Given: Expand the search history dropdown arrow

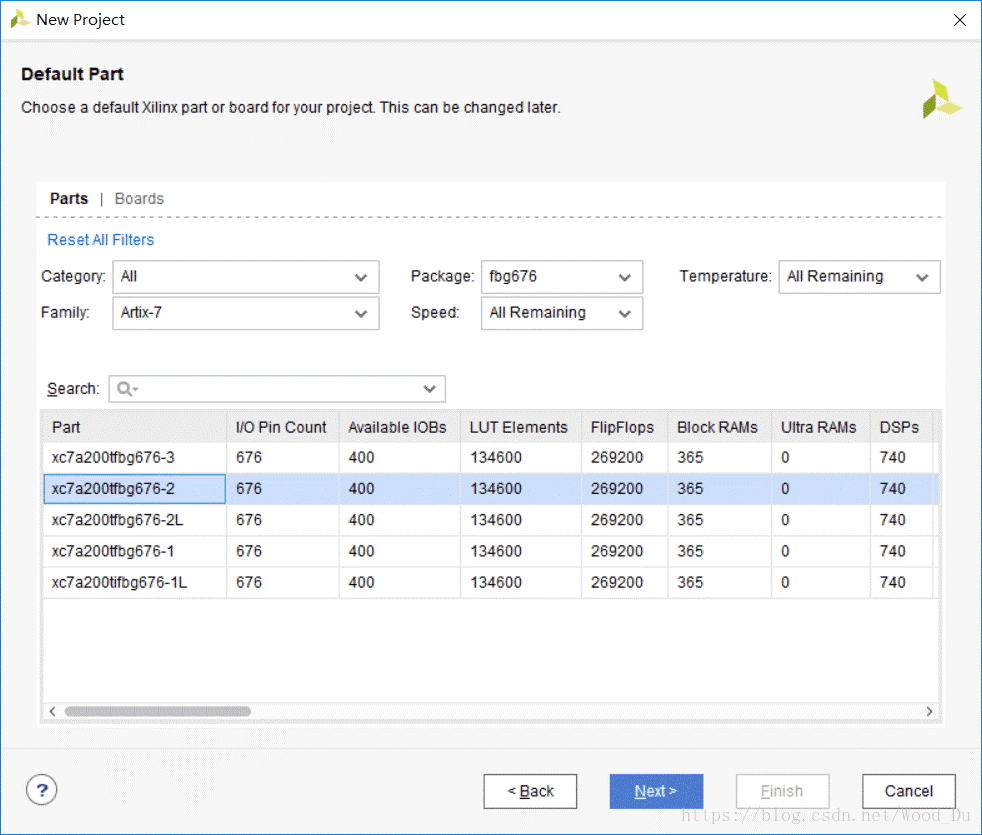Looking at the screenshot, I should click(430, 389).
